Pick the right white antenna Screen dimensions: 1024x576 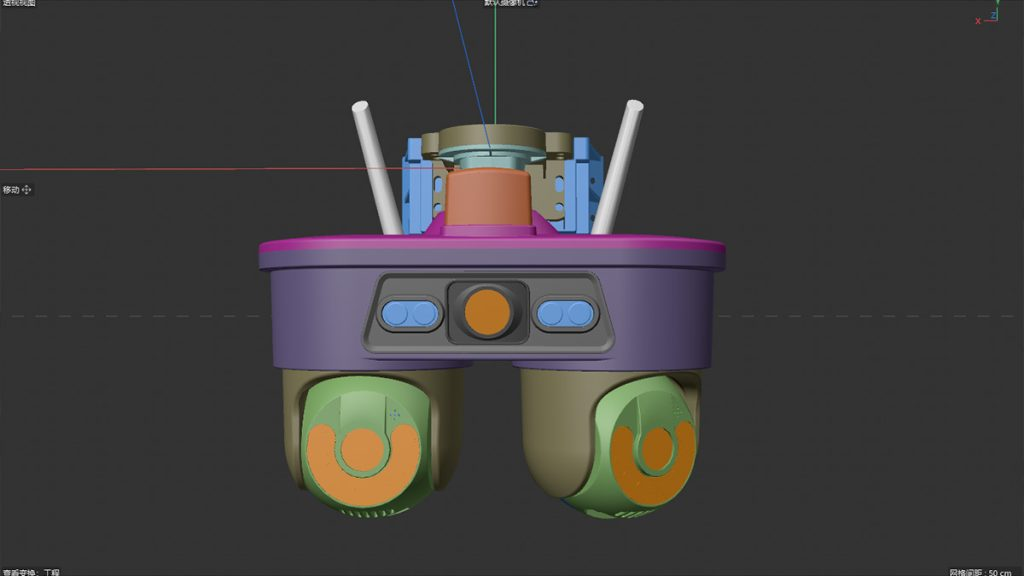point(618,165)
